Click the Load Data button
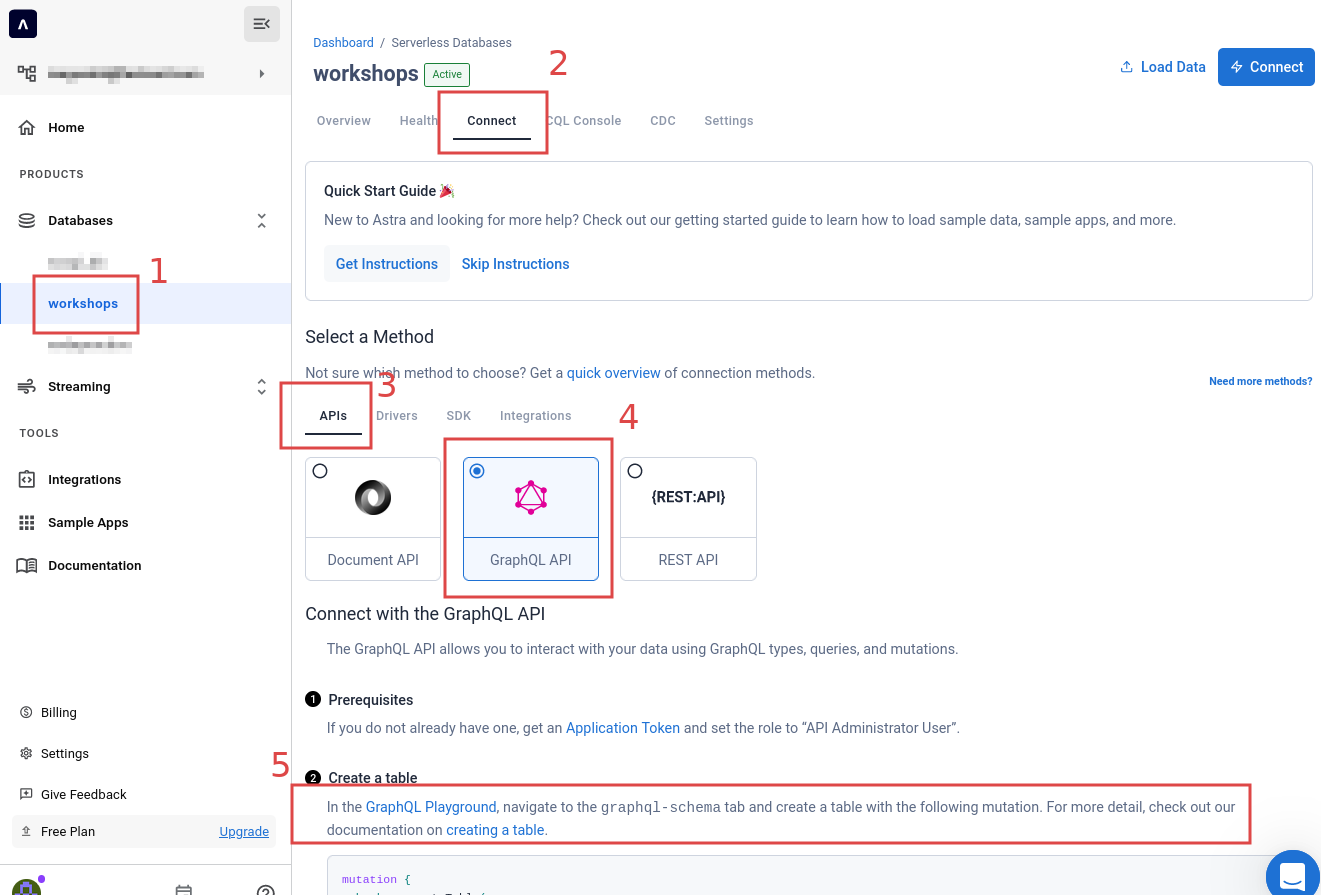The image size is (1321, 895). [1162, 67]
